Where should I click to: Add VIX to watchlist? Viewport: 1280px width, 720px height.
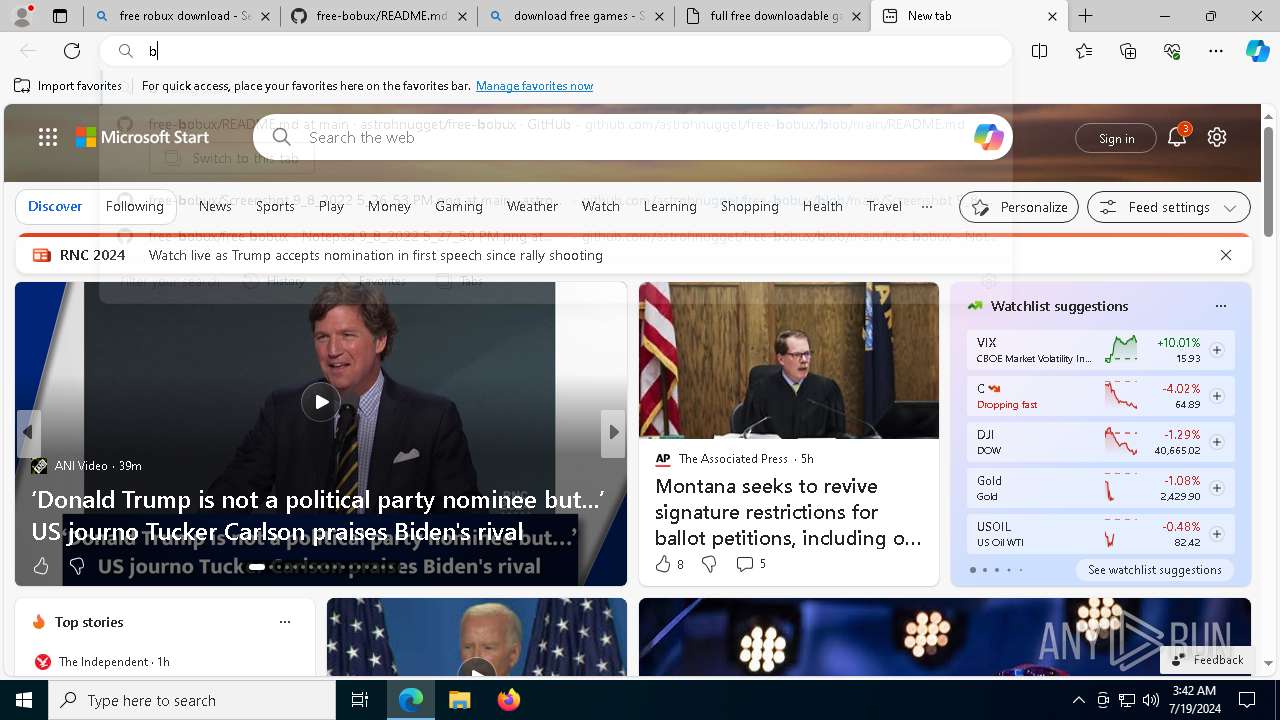[1216, 350]
